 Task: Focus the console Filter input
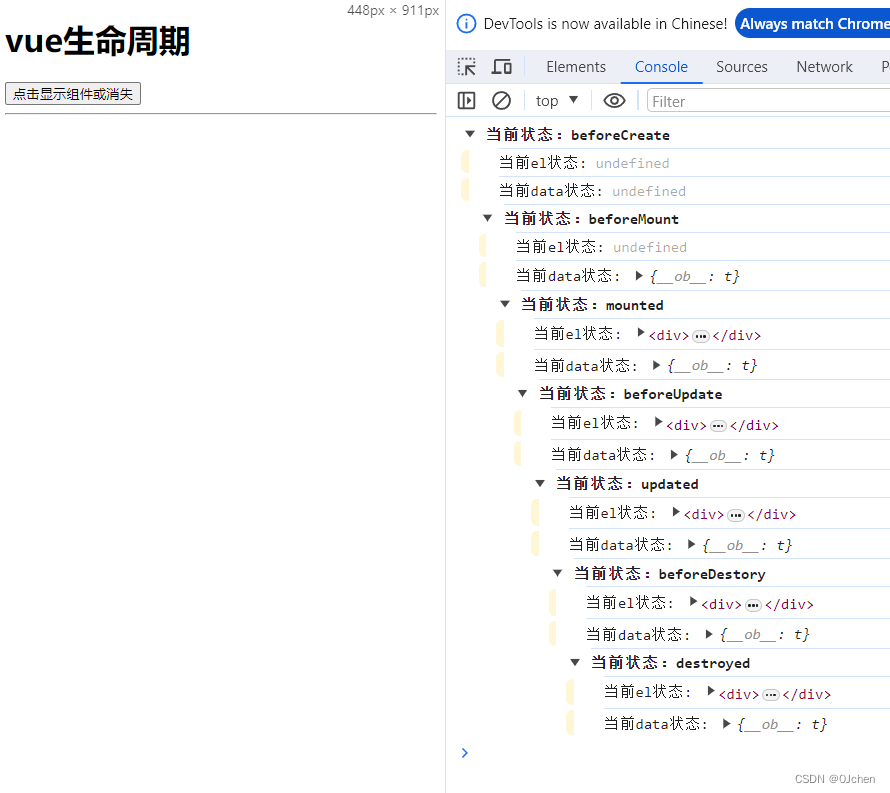tap(769, 102)
